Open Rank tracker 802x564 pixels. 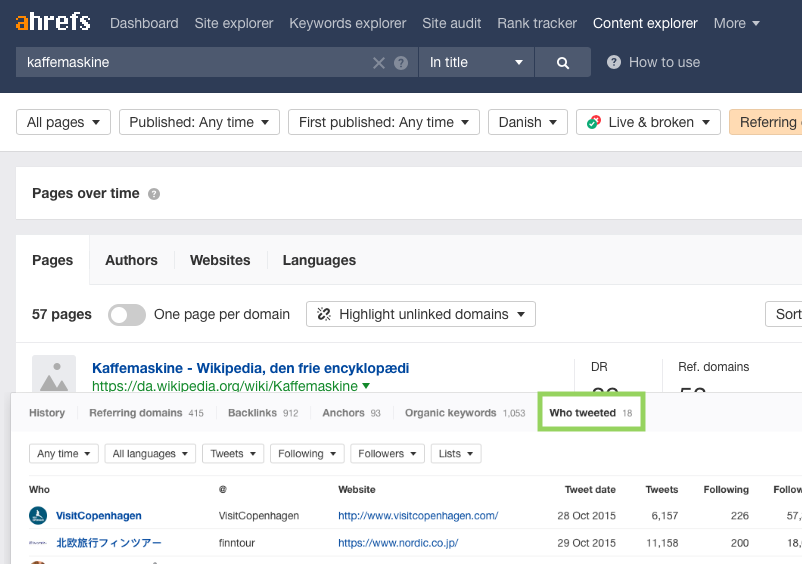(x=537, y=24)
